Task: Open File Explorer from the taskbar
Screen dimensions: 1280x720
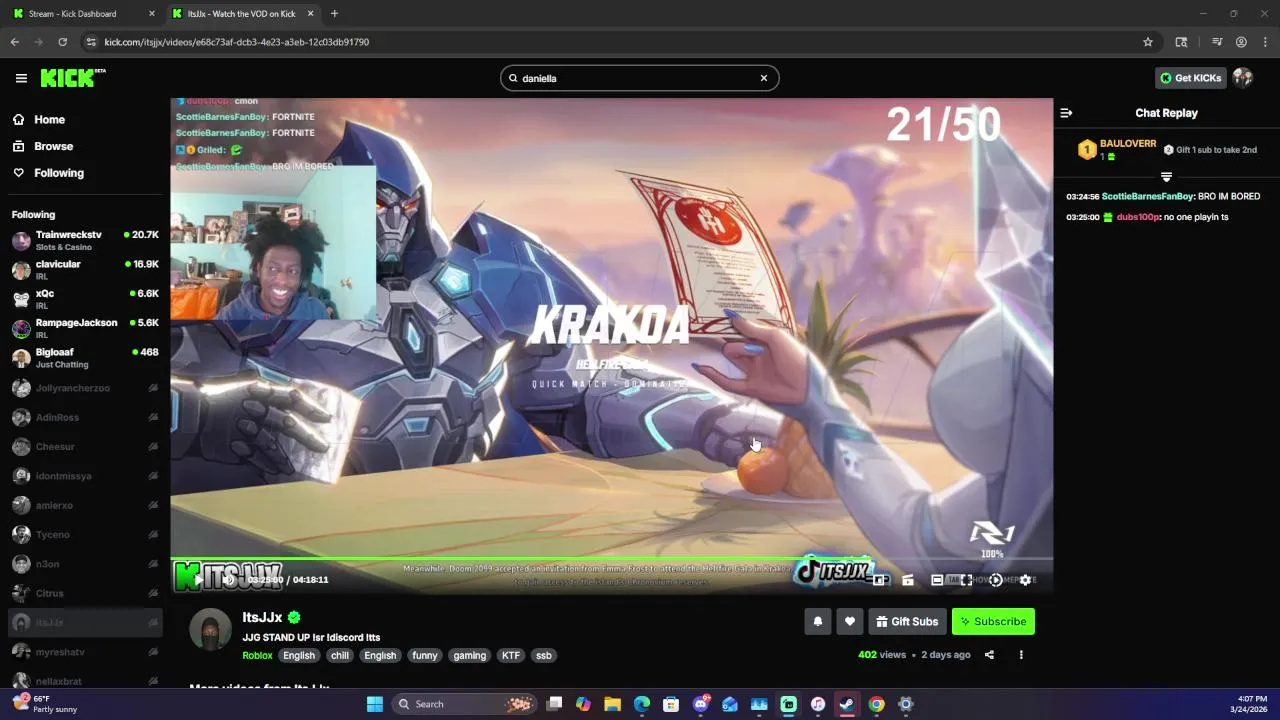Action: 612,704
